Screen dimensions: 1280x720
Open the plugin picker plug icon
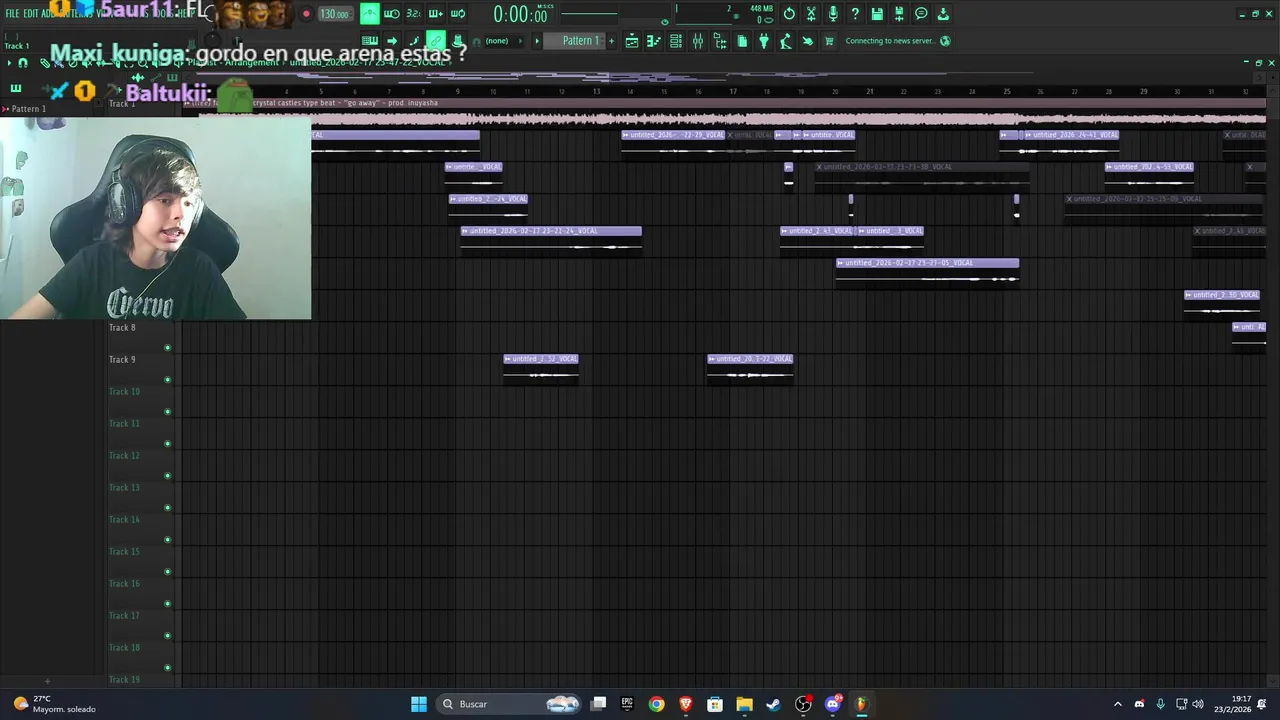click(764, 41)
